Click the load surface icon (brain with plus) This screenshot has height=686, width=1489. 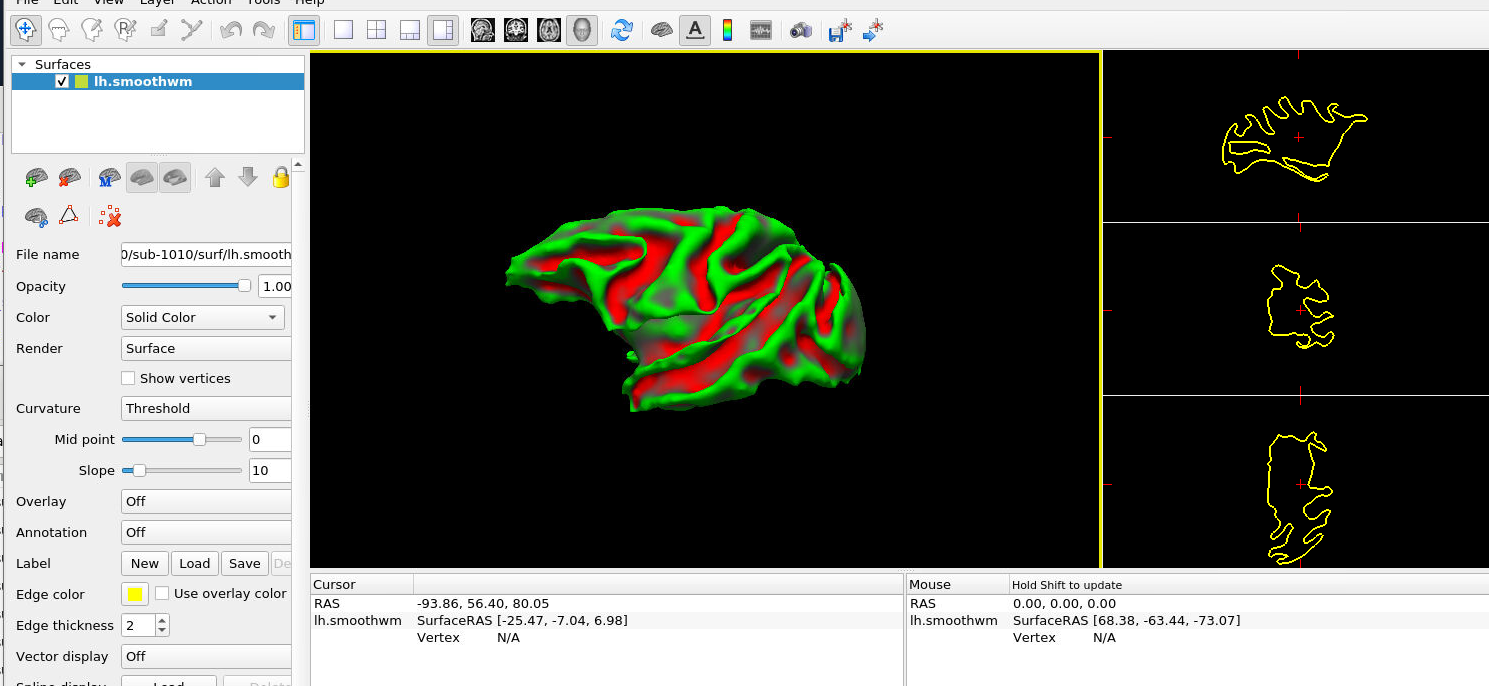pyautogui.click(x=36, y=178)
